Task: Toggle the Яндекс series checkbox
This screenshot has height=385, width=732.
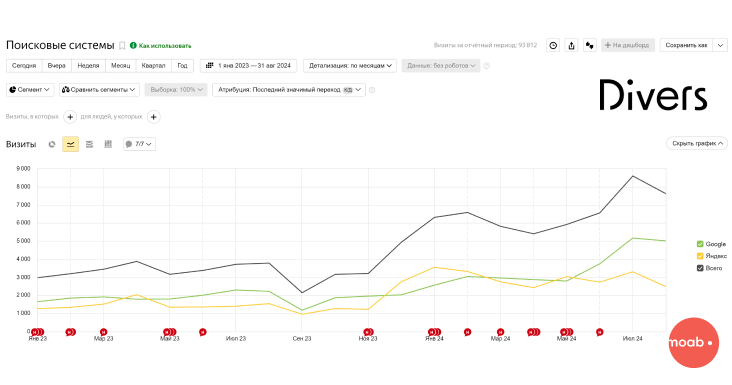Action: coord(700,256)
